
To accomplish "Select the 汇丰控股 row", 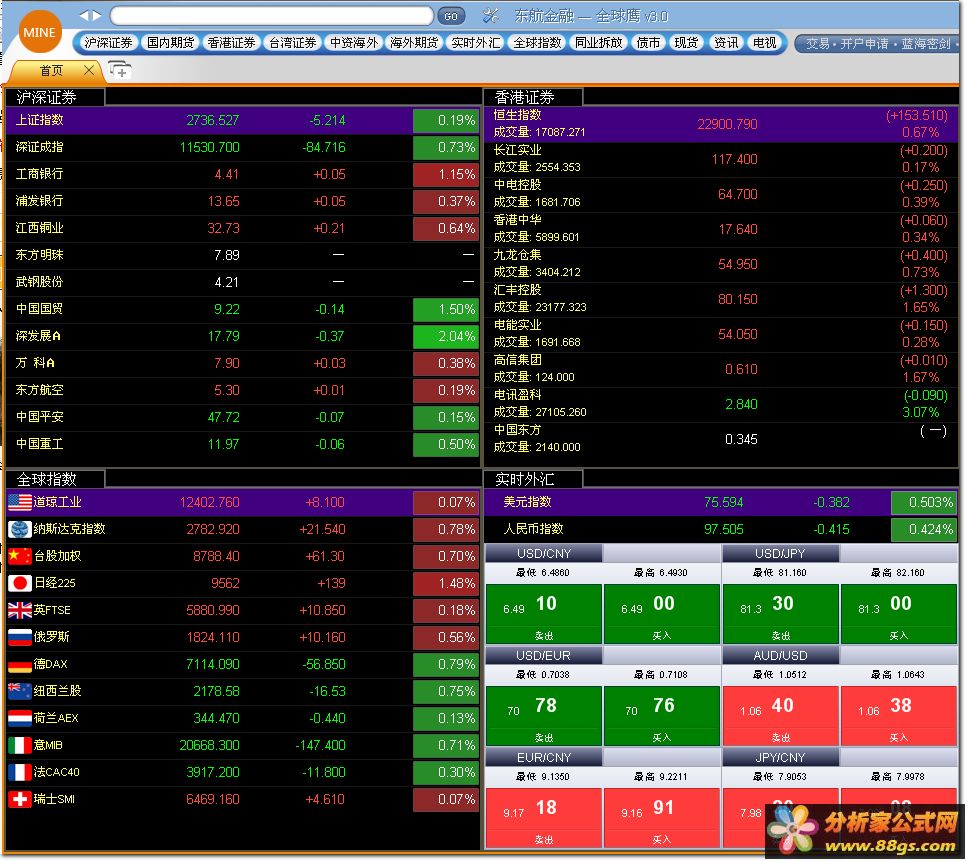I will (x=722, y=299).
